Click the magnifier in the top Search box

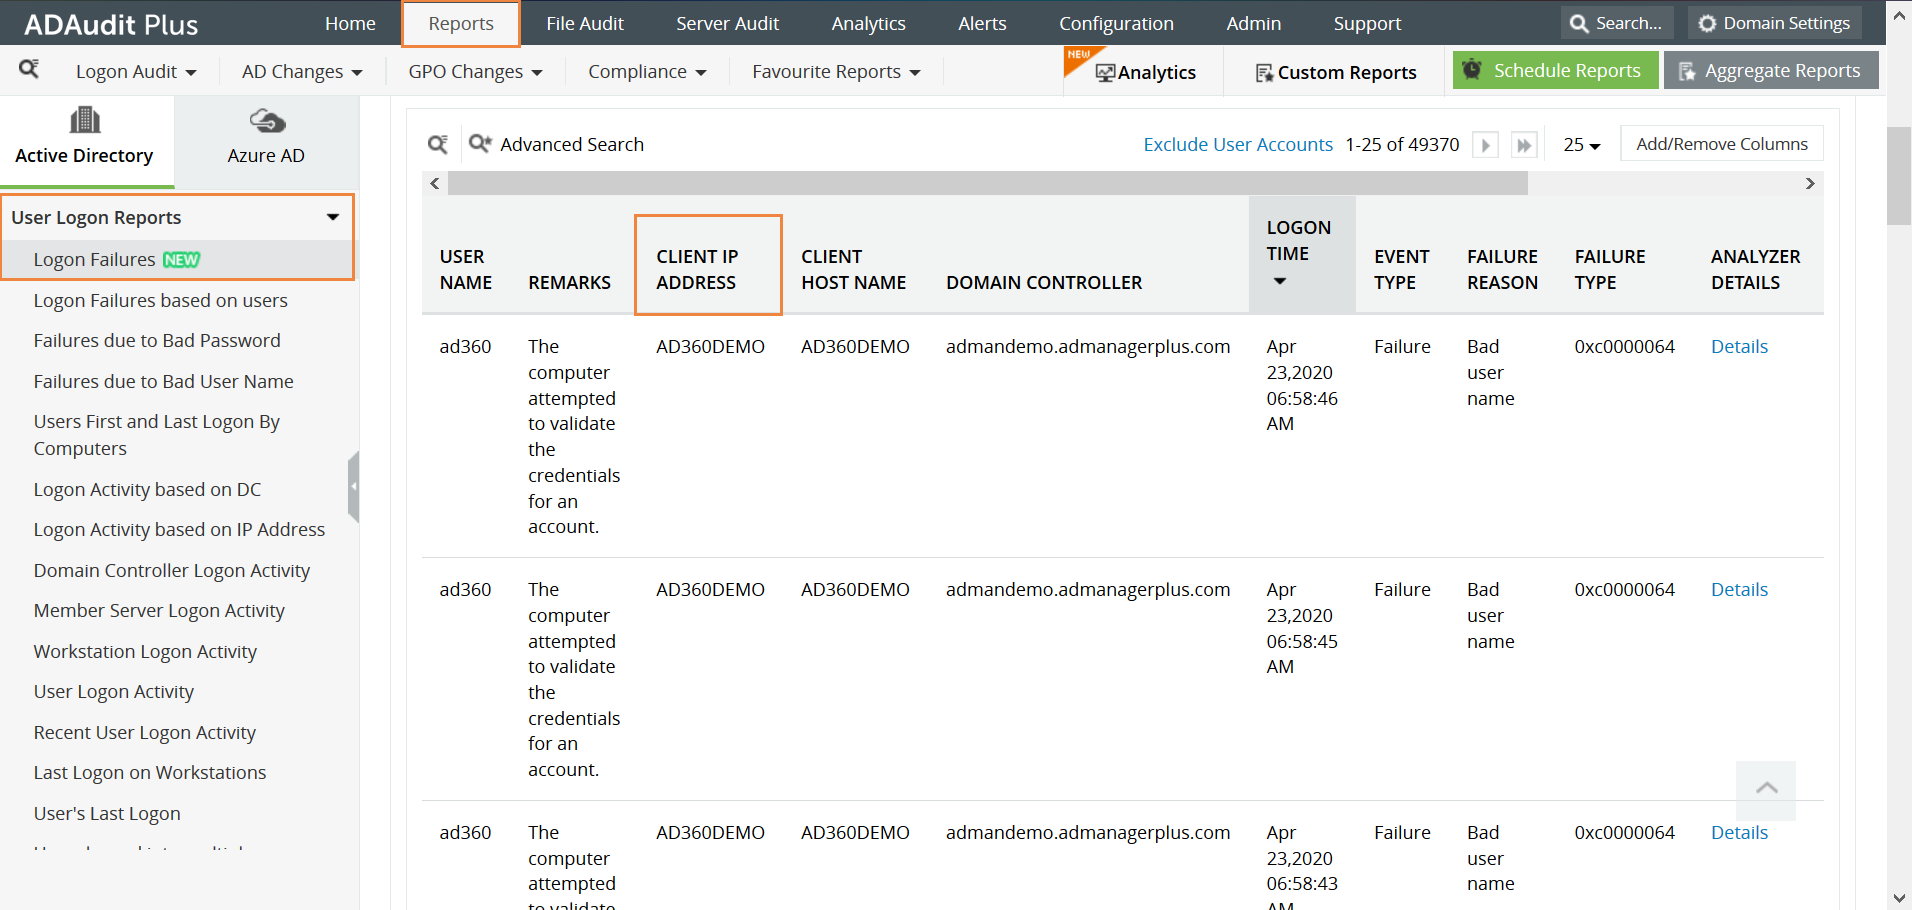(1579, 23)
